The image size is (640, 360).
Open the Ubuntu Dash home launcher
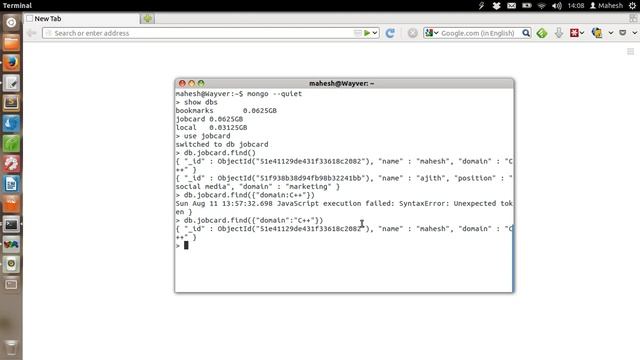(11, 22)
